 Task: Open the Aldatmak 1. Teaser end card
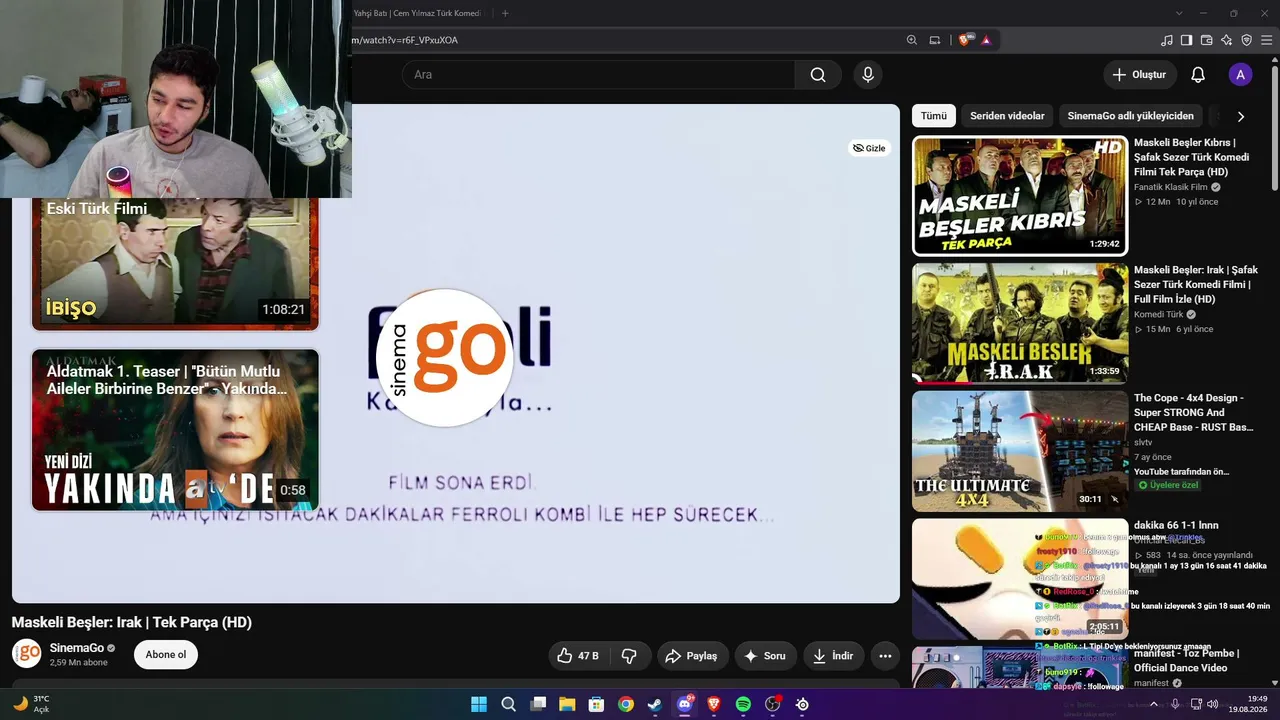pos(175,430)
